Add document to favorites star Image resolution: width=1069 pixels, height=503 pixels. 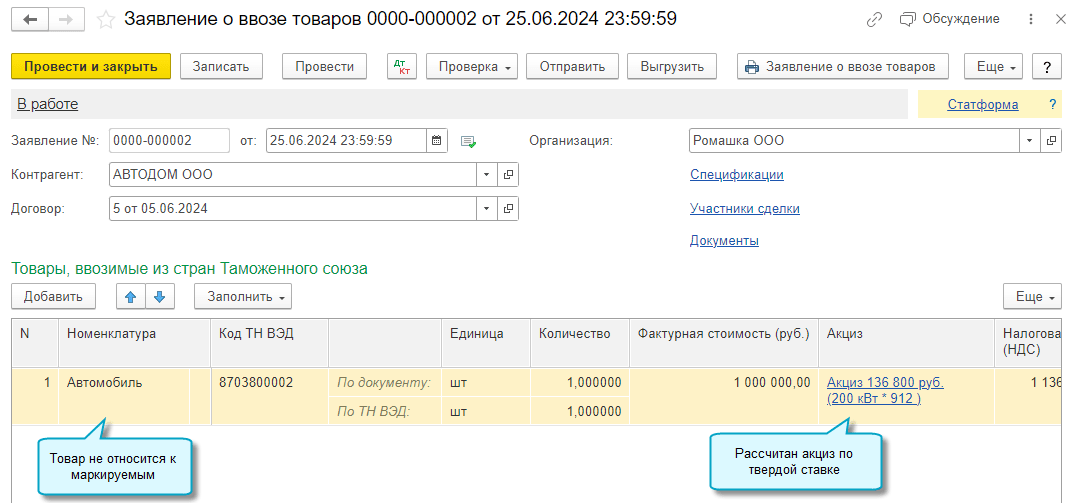coord(105,19)
